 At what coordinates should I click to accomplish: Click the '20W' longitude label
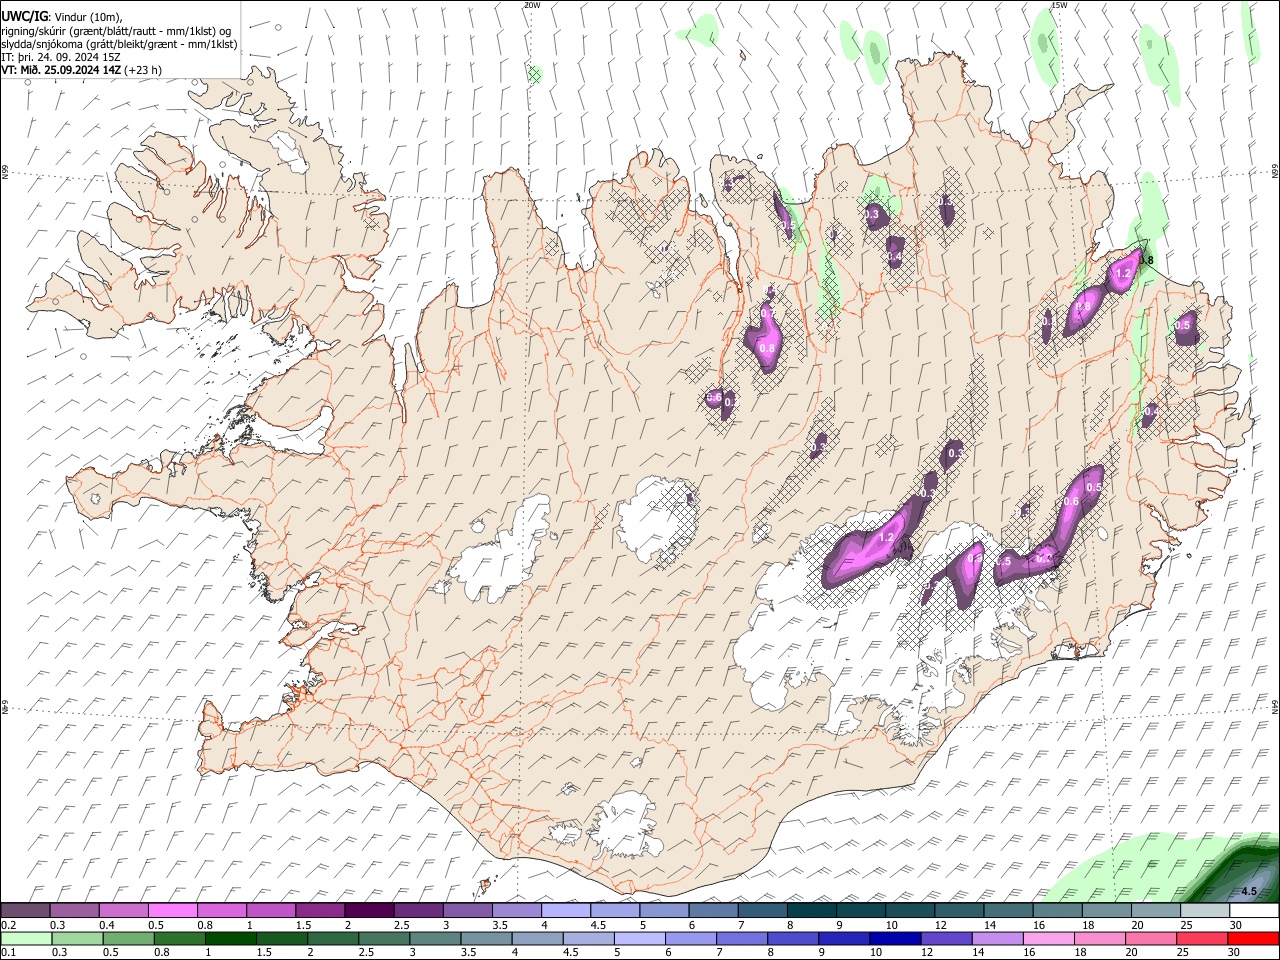(532, 5)
